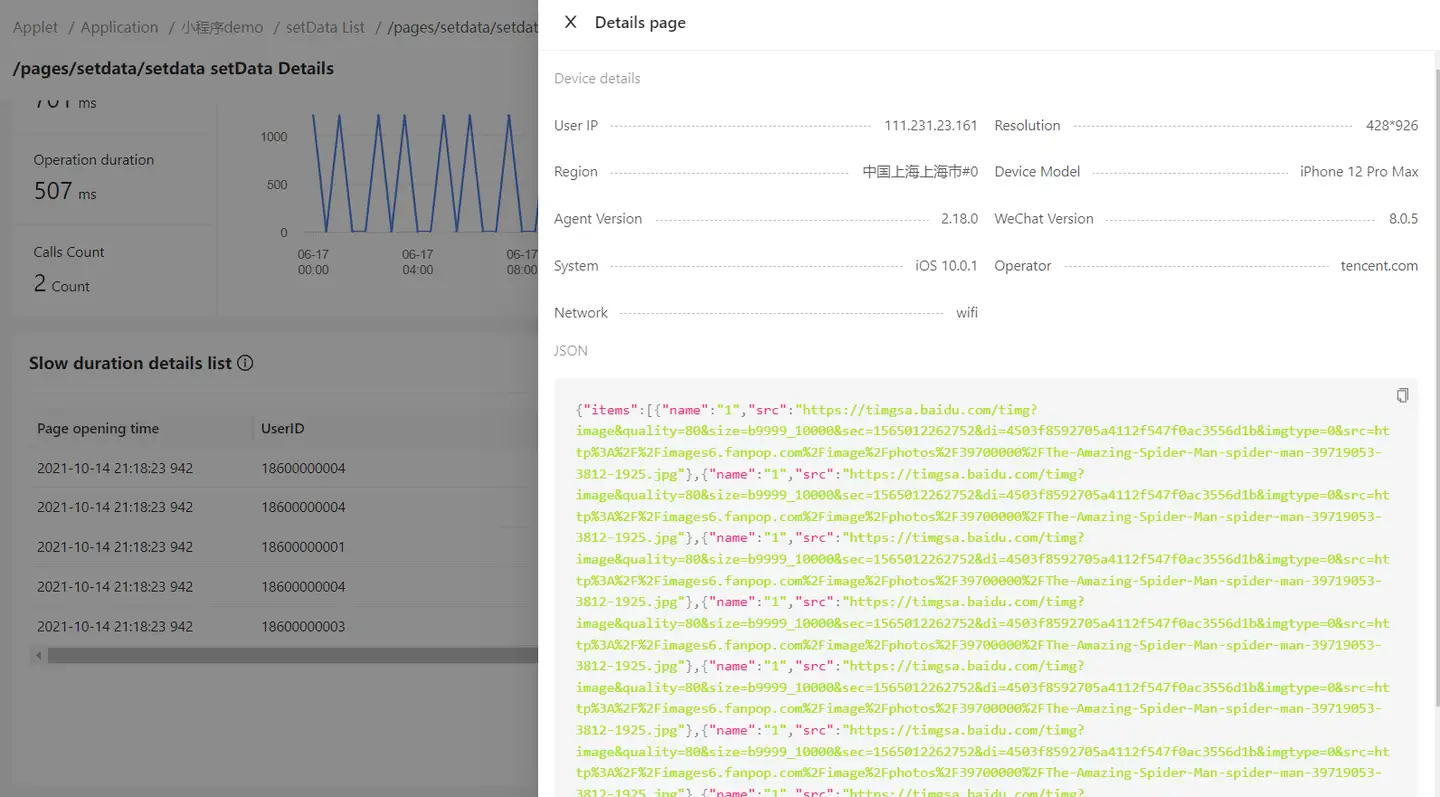Click the Device details section heading
The height and width of the screenshot is (797, 1440).
coord(597,78)
